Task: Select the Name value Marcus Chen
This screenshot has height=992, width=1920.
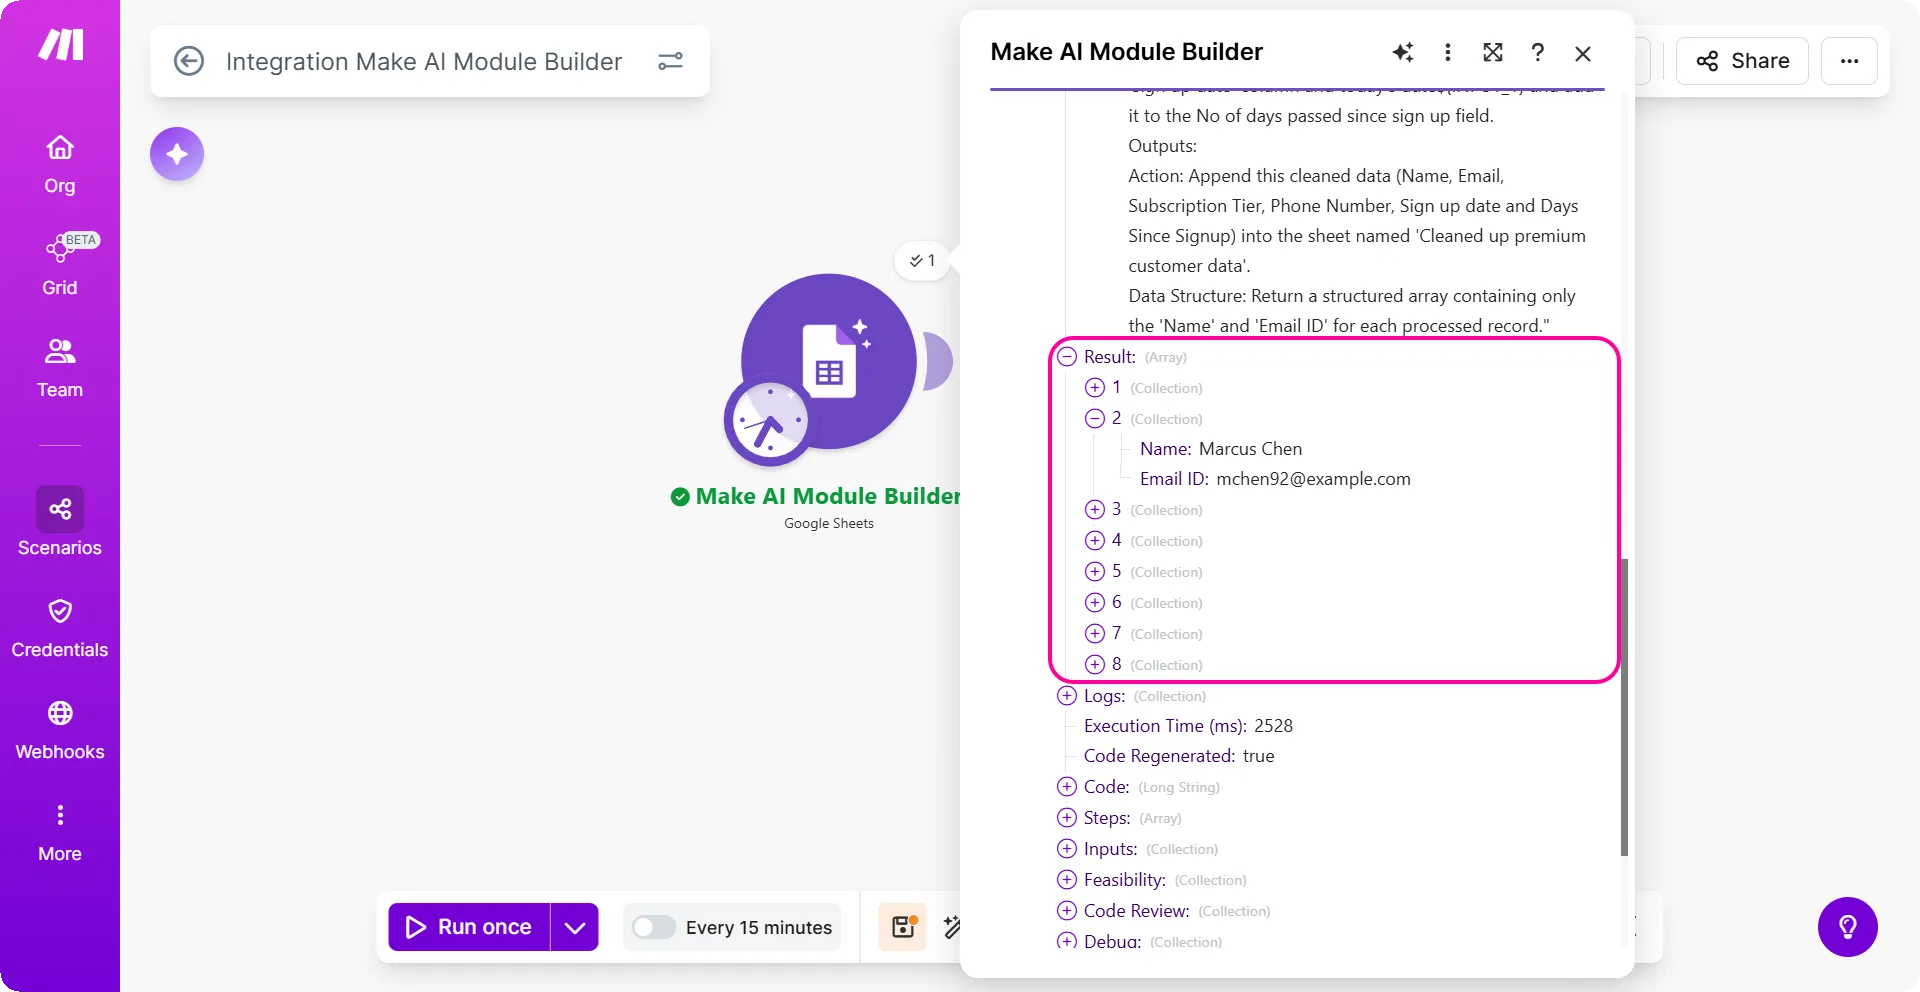Action: pyautogui.click(x=1250, y=449)
